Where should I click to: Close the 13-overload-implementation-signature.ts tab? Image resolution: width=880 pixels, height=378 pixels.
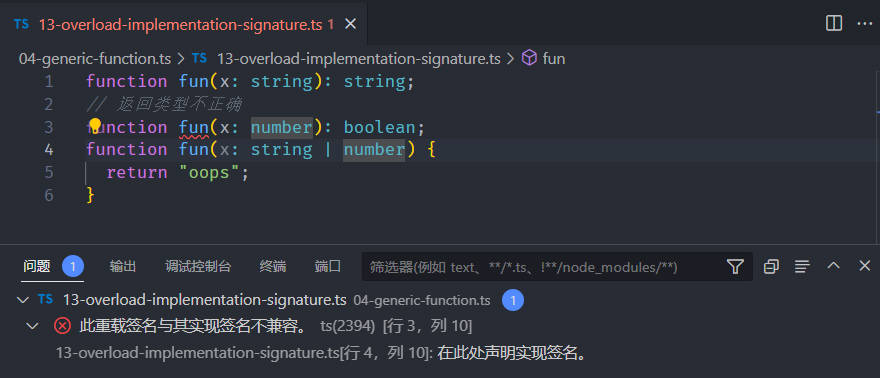coord(350,24)
